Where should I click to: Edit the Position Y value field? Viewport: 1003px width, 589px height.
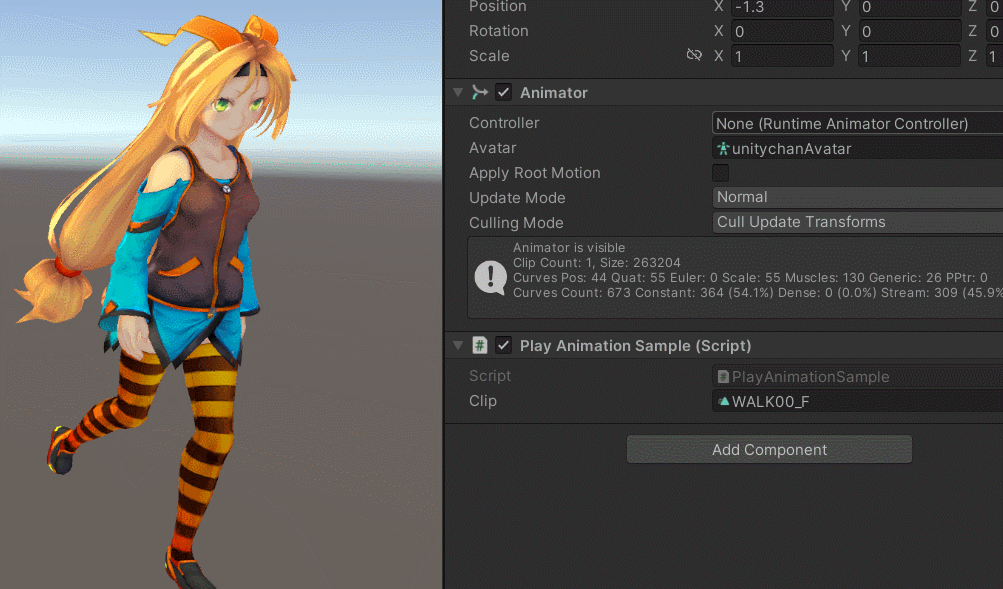coord(909,7)
